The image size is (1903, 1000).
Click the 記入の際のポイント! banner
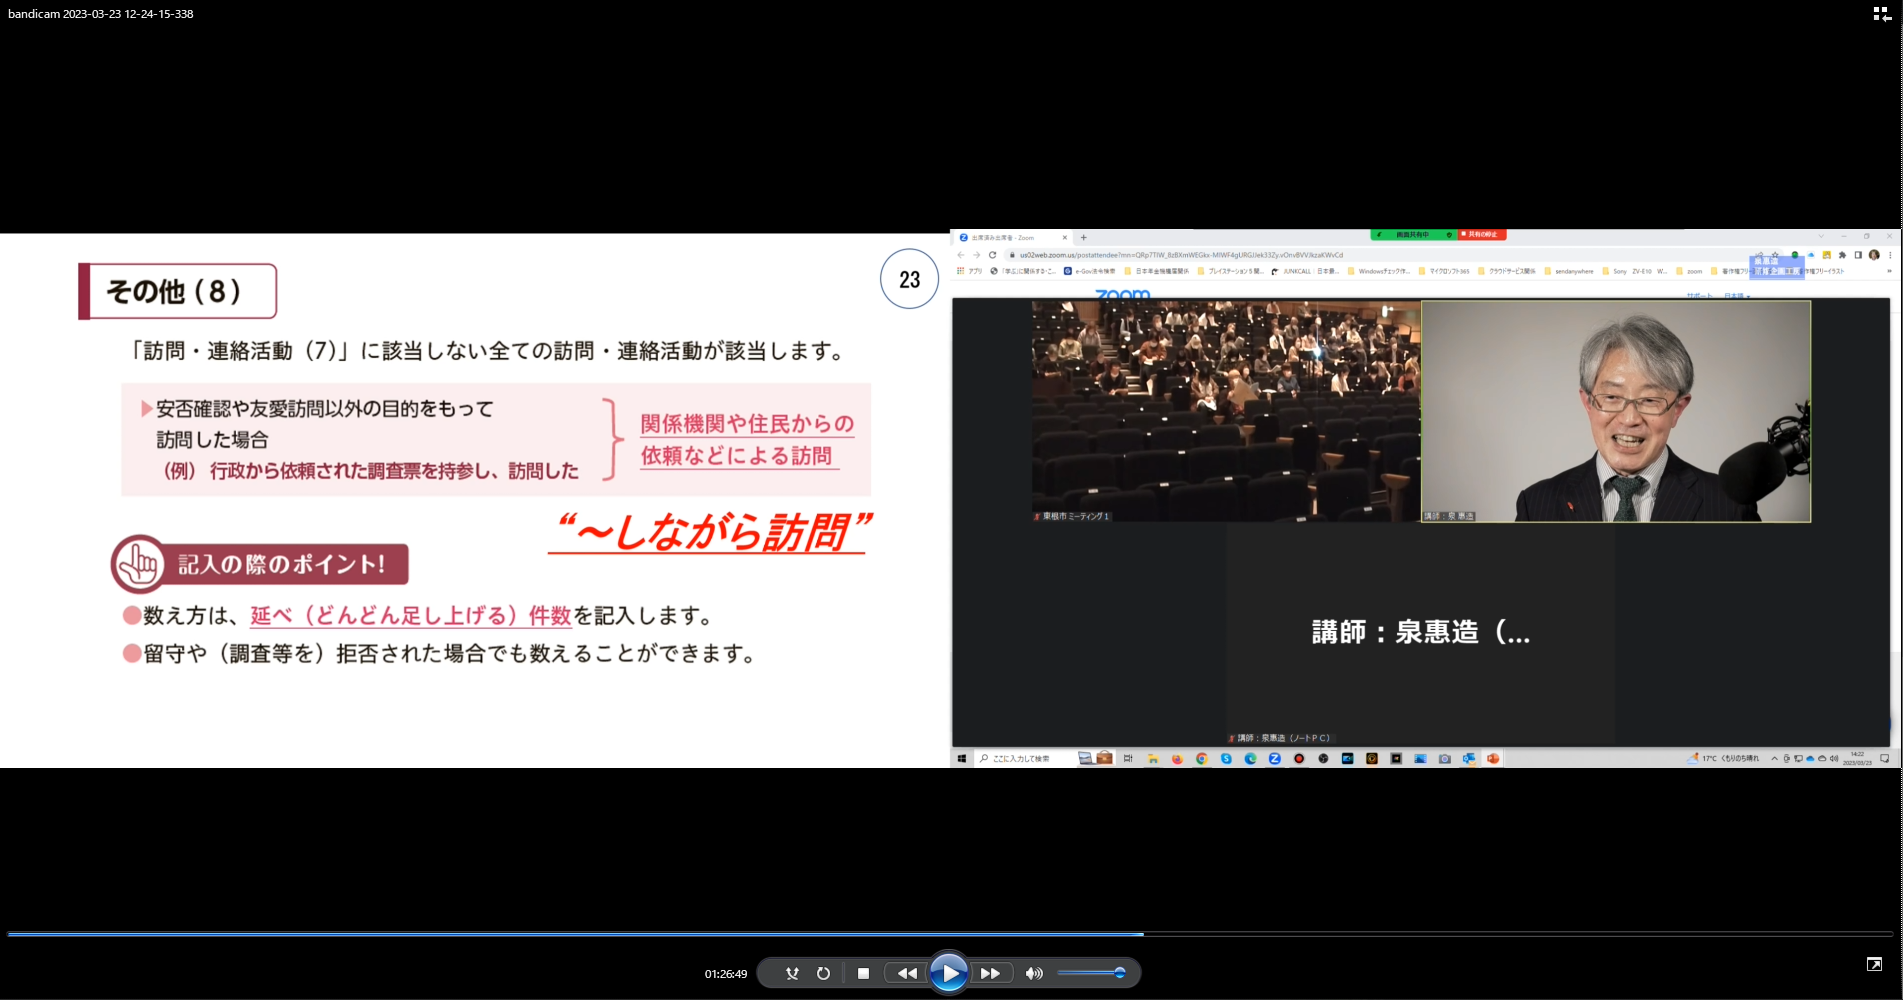click(x=260, y=564)
